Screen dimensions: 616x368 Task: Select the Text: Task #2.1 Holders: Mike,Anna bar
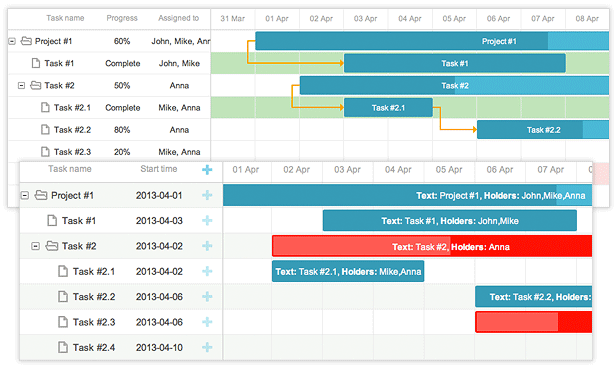348,271
